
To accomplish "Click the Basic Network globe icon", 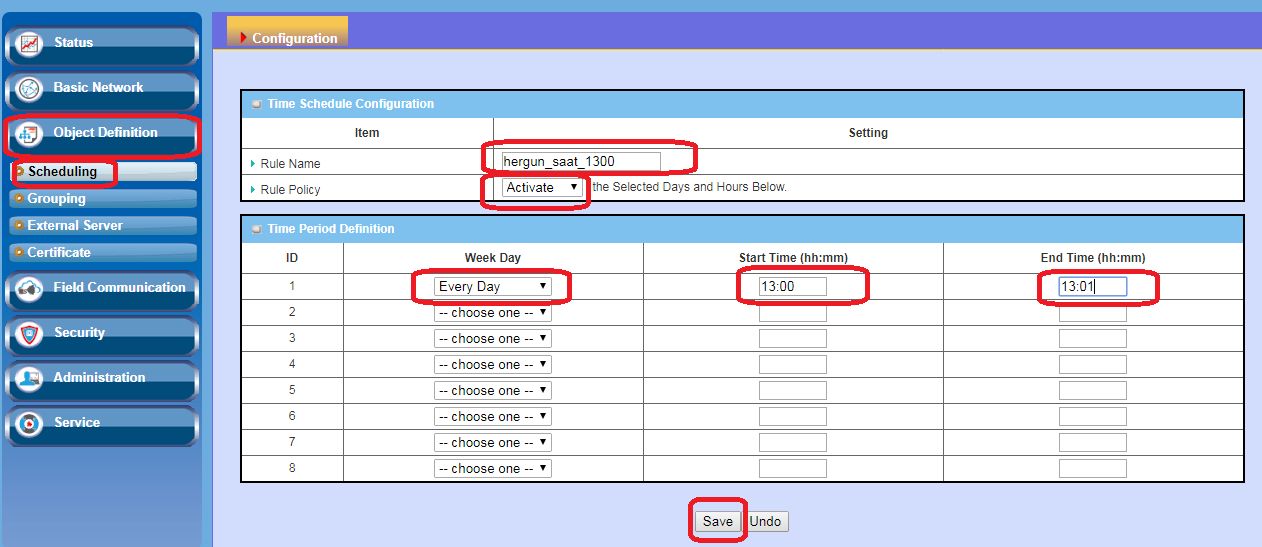I will (30, 89).
